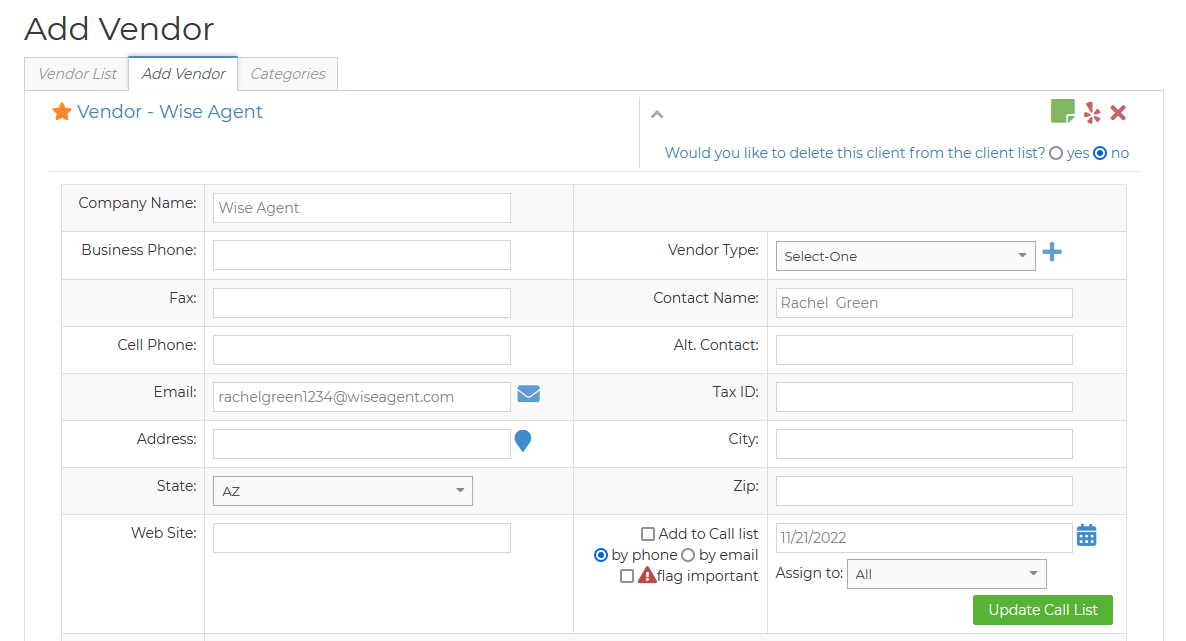This screenshot has width=1186, height=641.
Task: Select the Add Vendor tab
Action: (183, 73)
